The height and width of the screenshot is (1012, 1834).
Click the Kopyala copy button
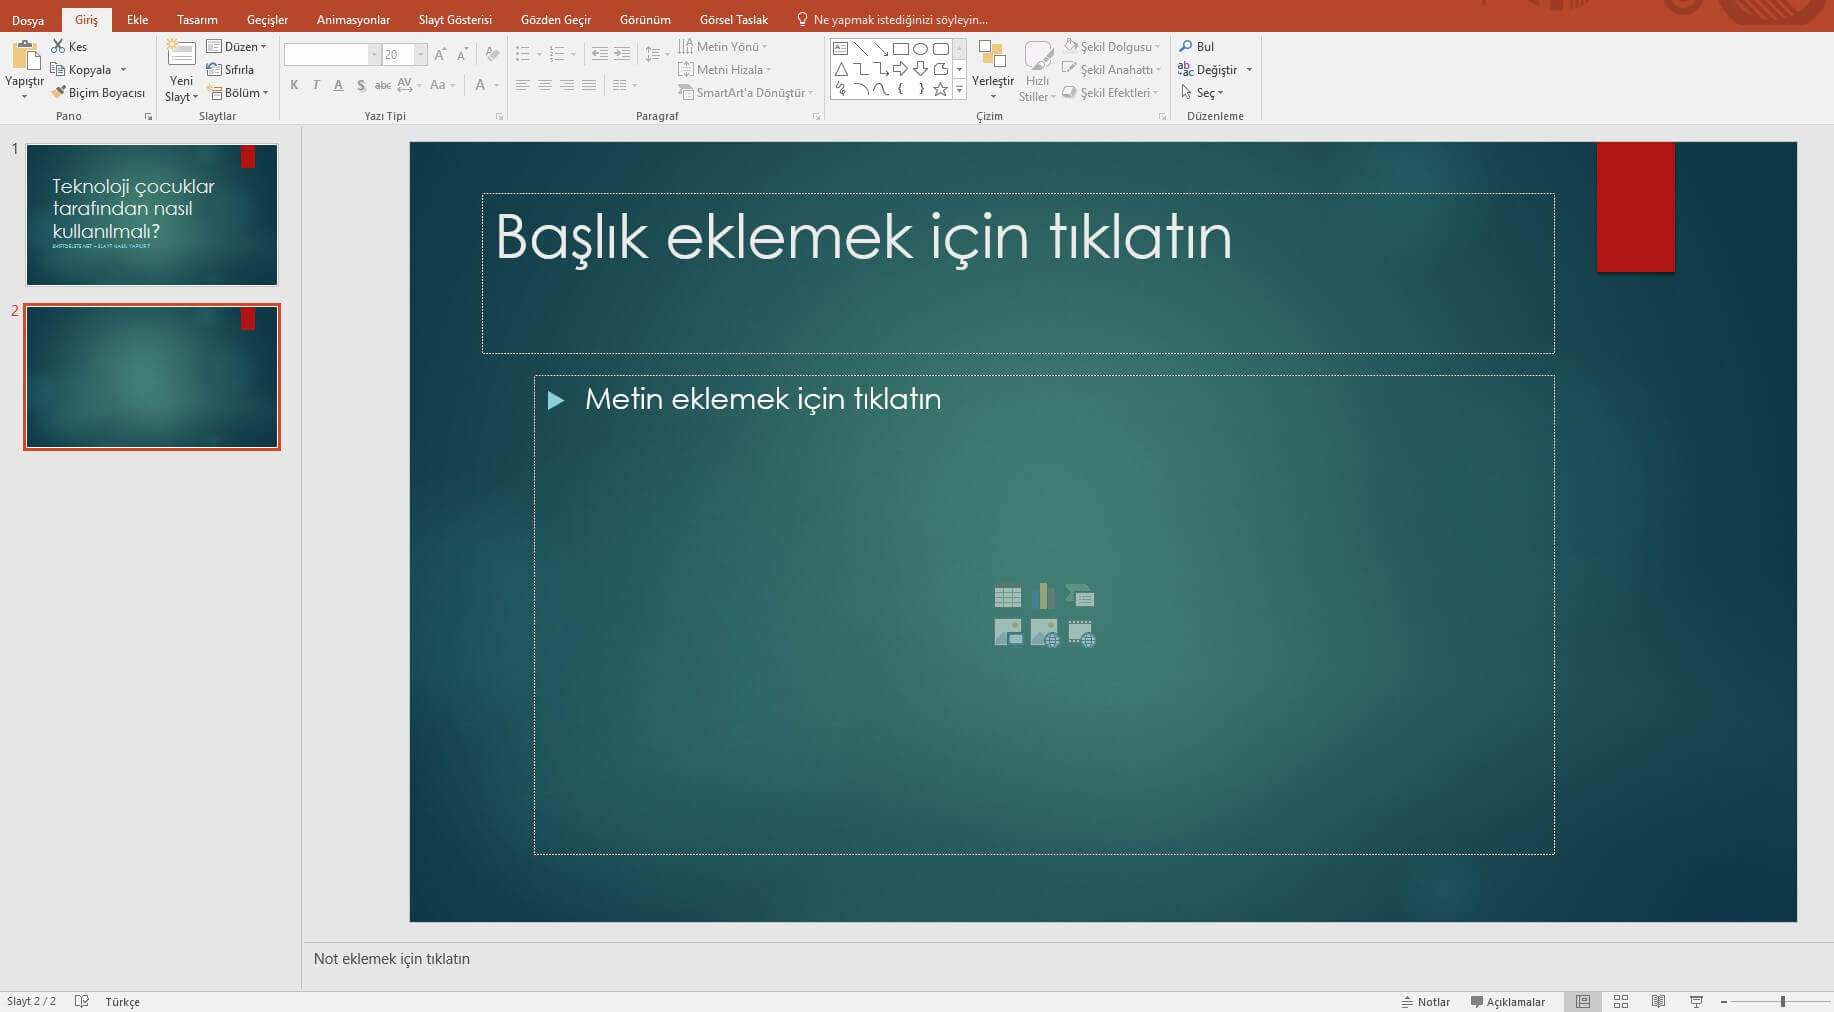coord(80,69)
